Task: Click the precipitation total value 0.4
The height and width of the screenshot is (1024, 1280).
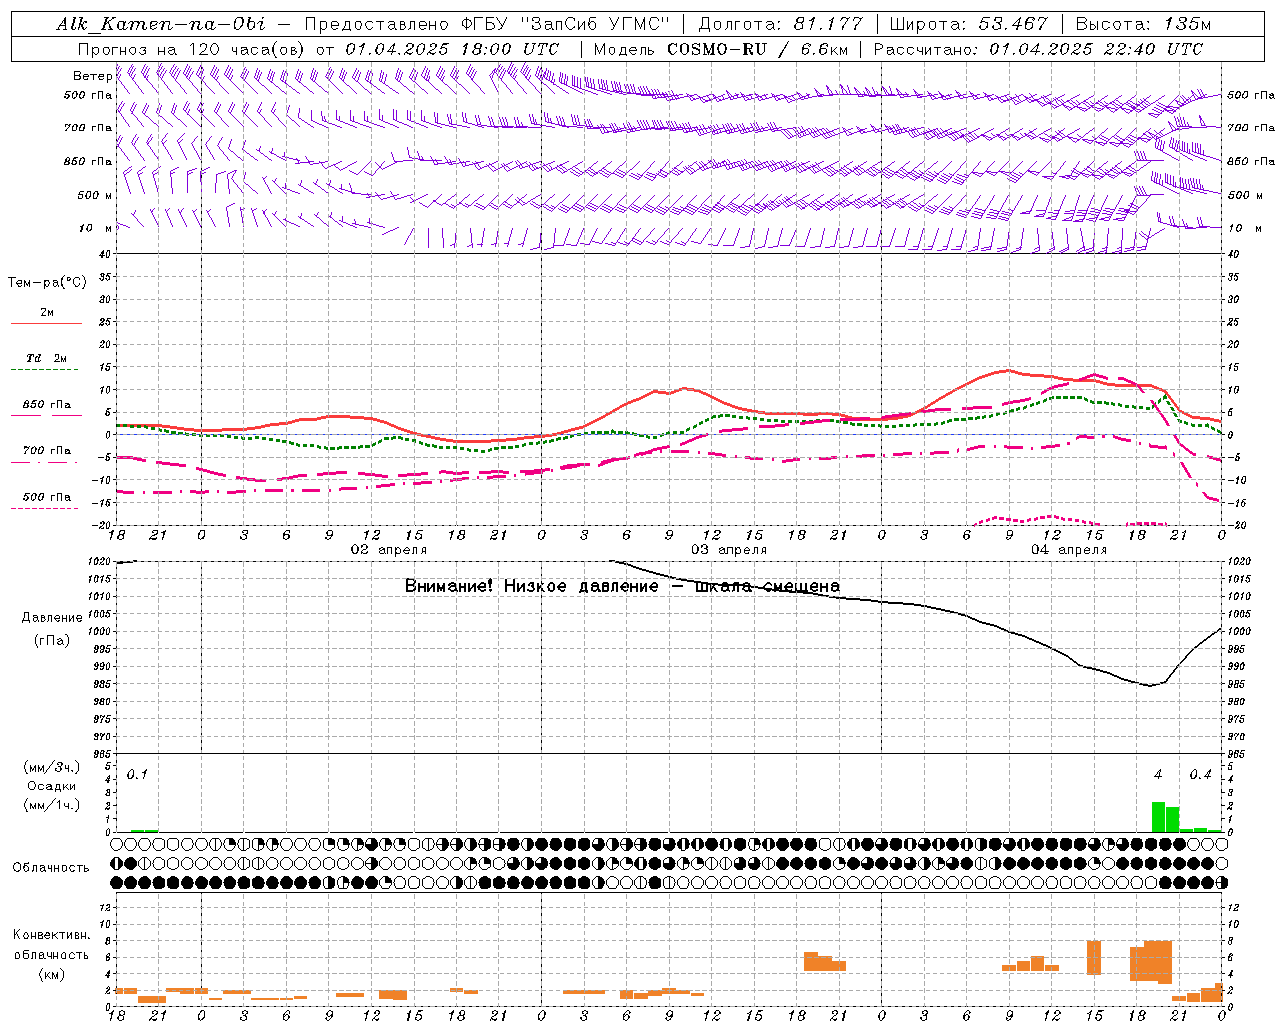Action: (1200, 775)
